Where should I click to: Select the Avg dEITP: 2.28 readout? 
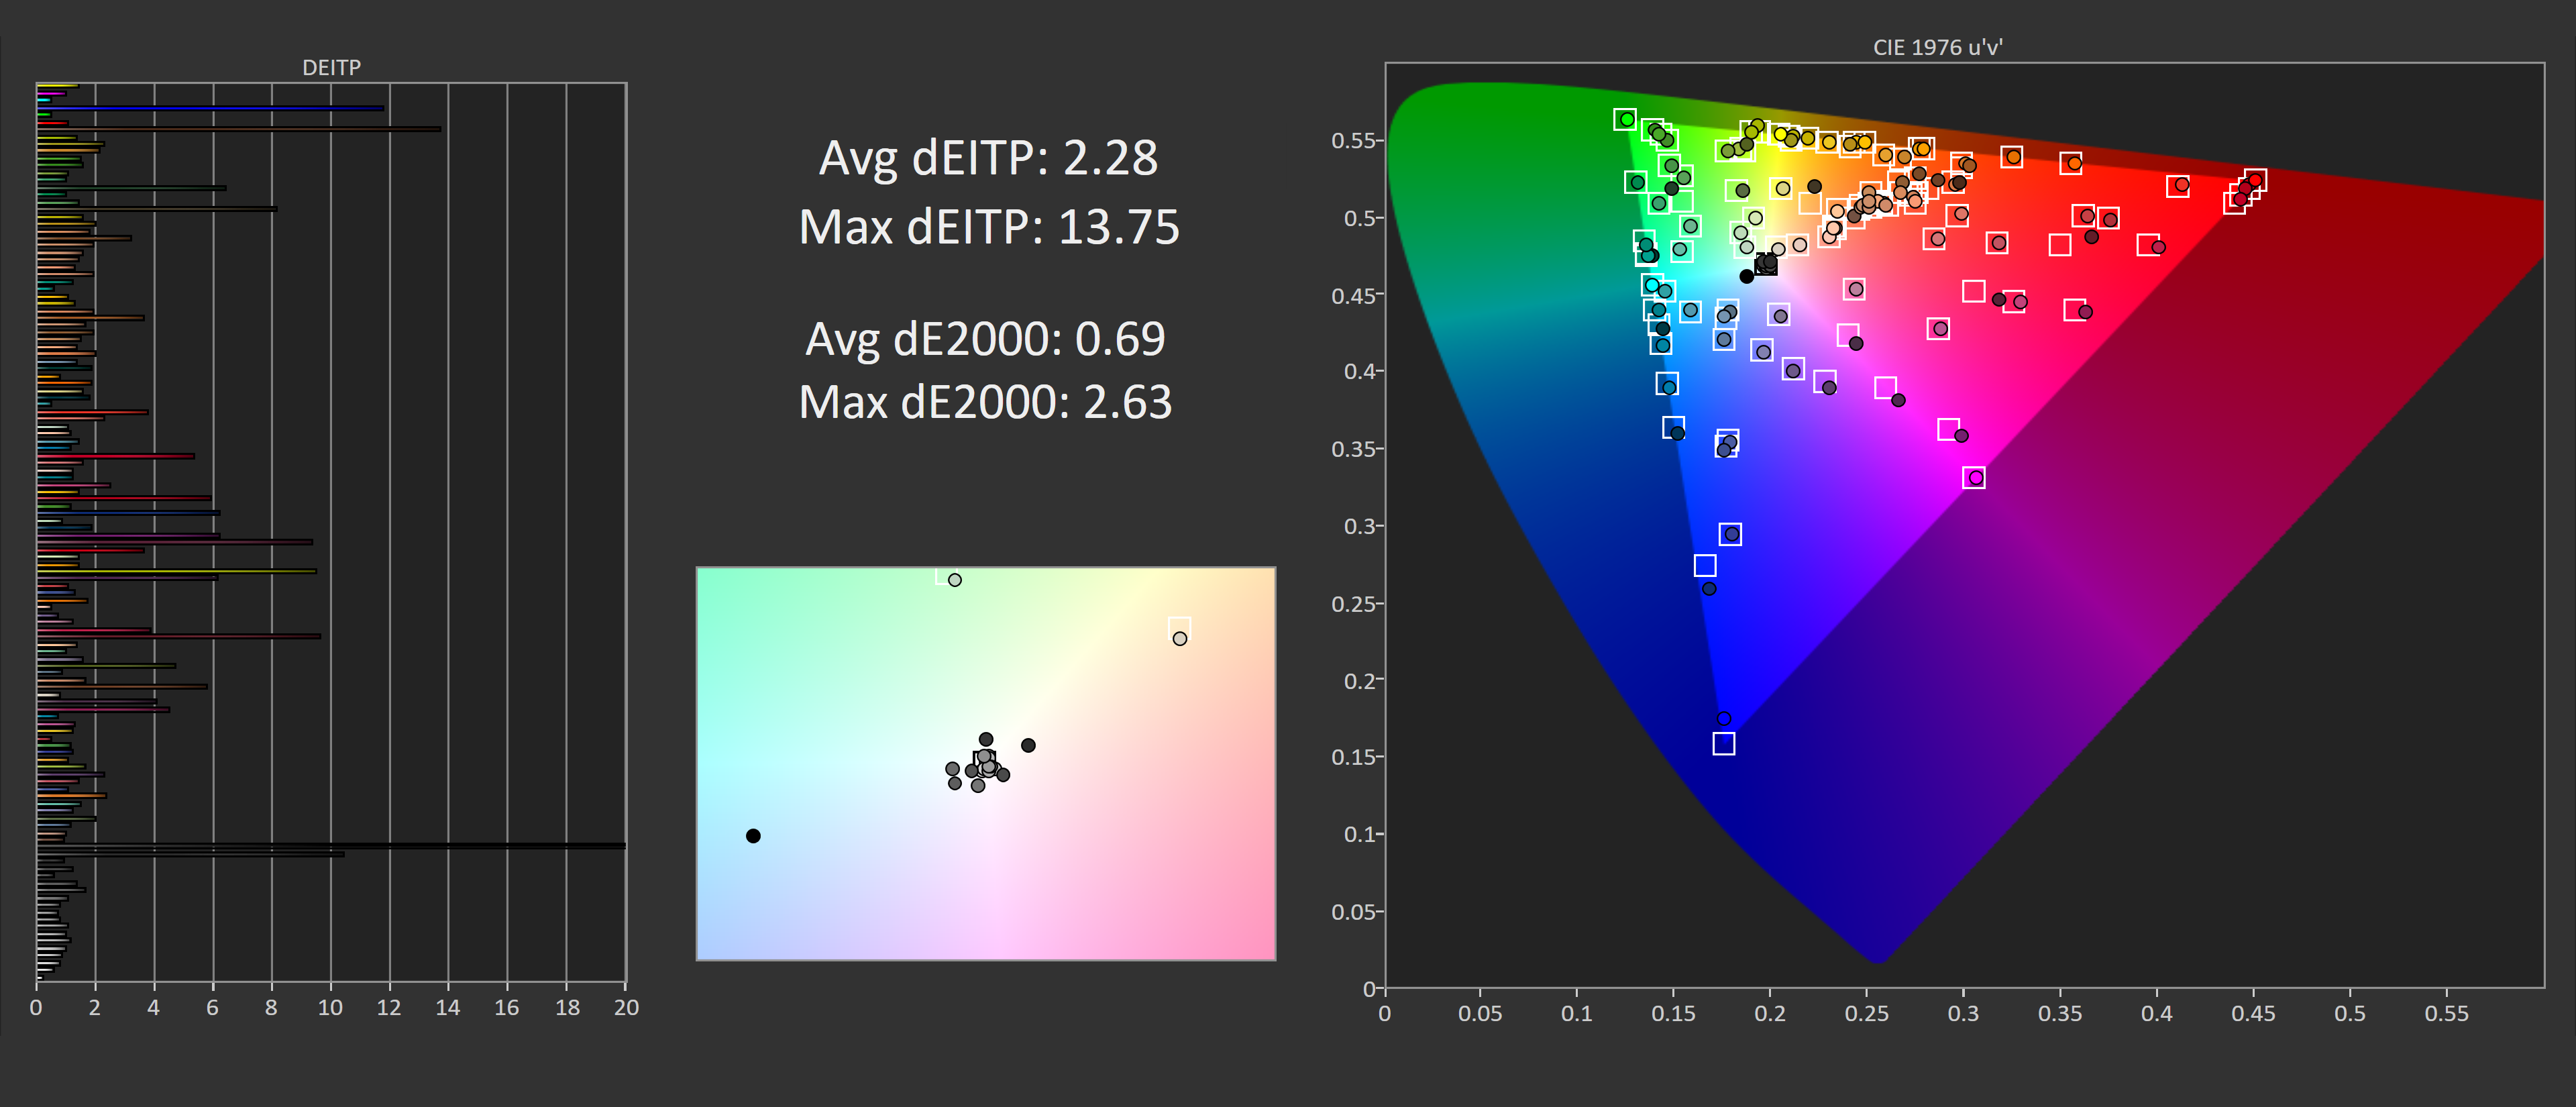(x=988, y=158)
